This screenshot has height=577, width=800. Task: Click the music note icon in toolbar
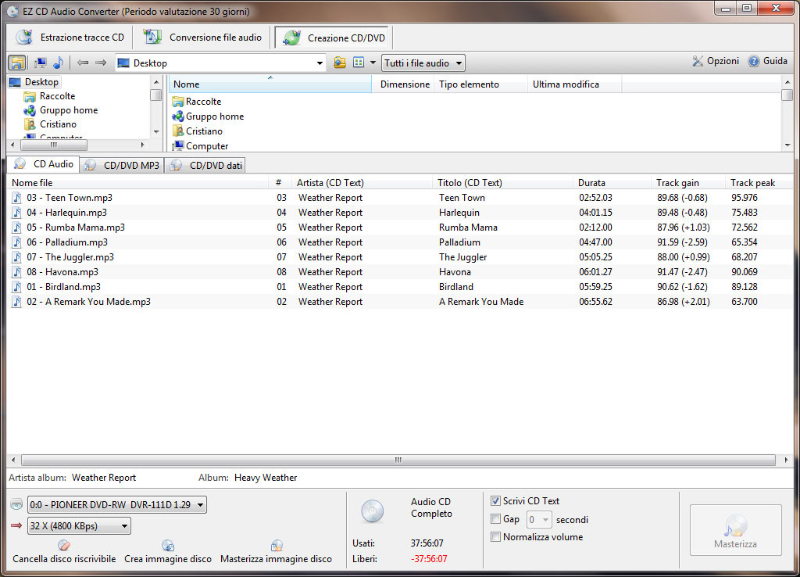click(x=58, y=63)
